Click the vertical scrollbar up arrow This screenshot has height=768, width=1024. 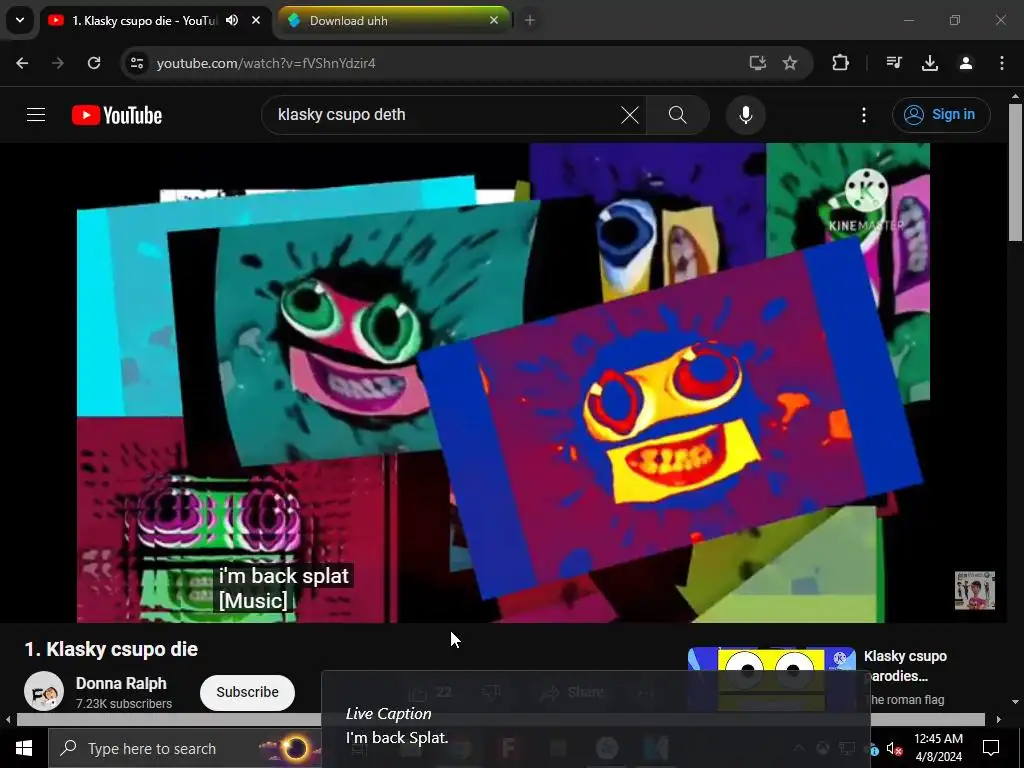[x=1015, y=96]
